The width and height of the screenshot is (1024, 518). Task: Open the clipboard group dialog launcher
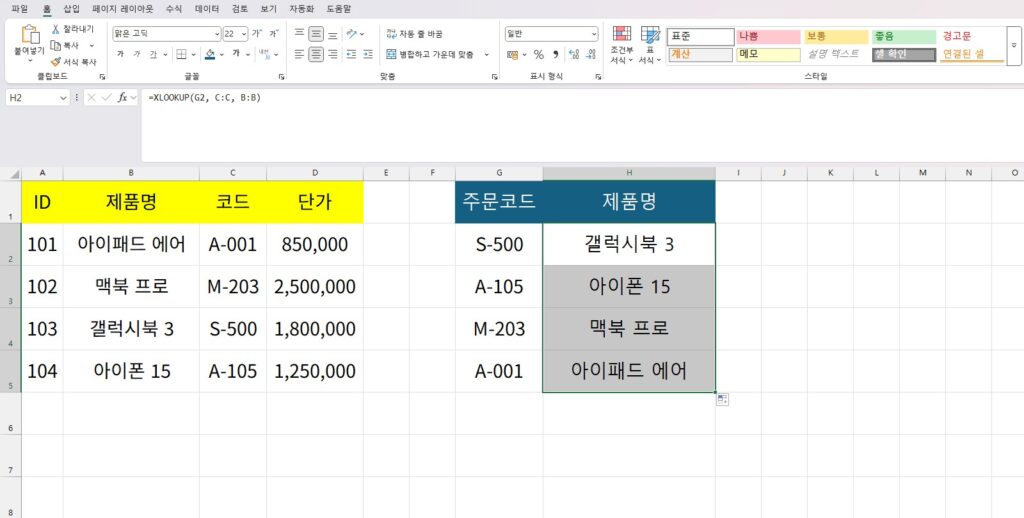[102, 76]
